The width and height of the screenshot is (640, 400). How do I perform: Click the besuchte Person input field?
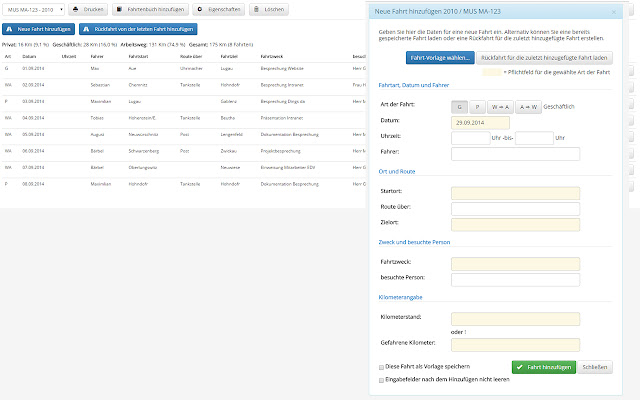(516, 280)
